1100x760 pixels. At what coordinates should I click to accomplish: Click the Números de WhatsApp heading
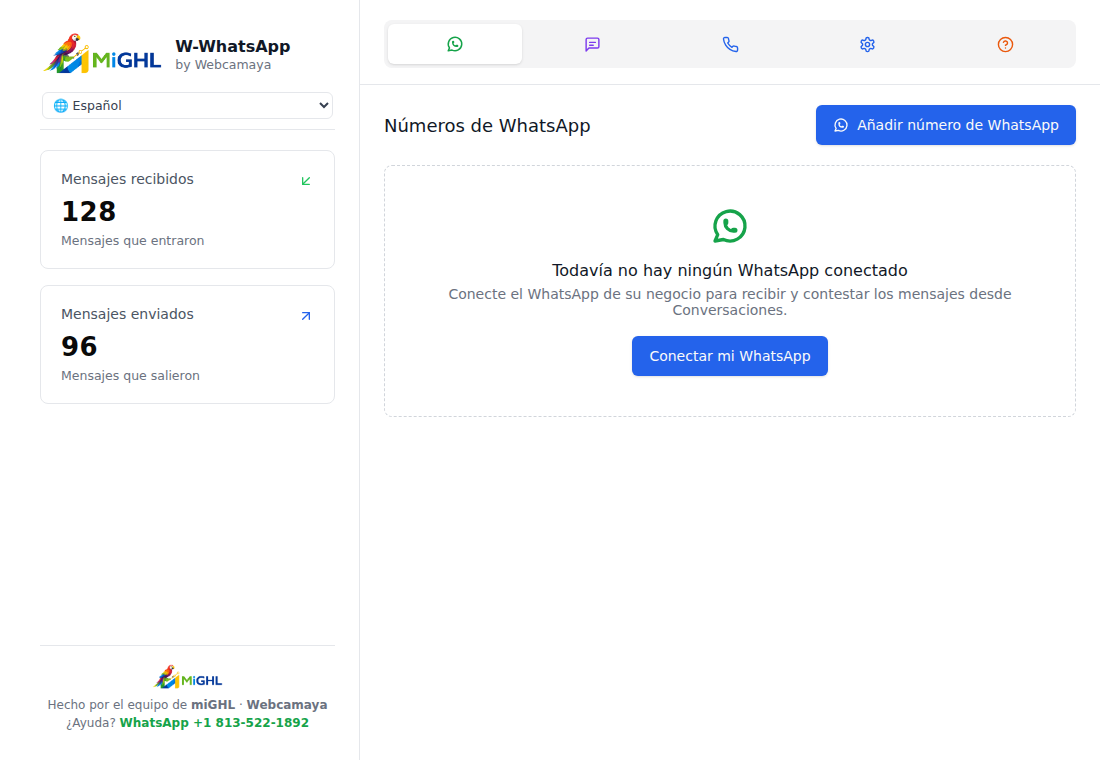(487, 126)
